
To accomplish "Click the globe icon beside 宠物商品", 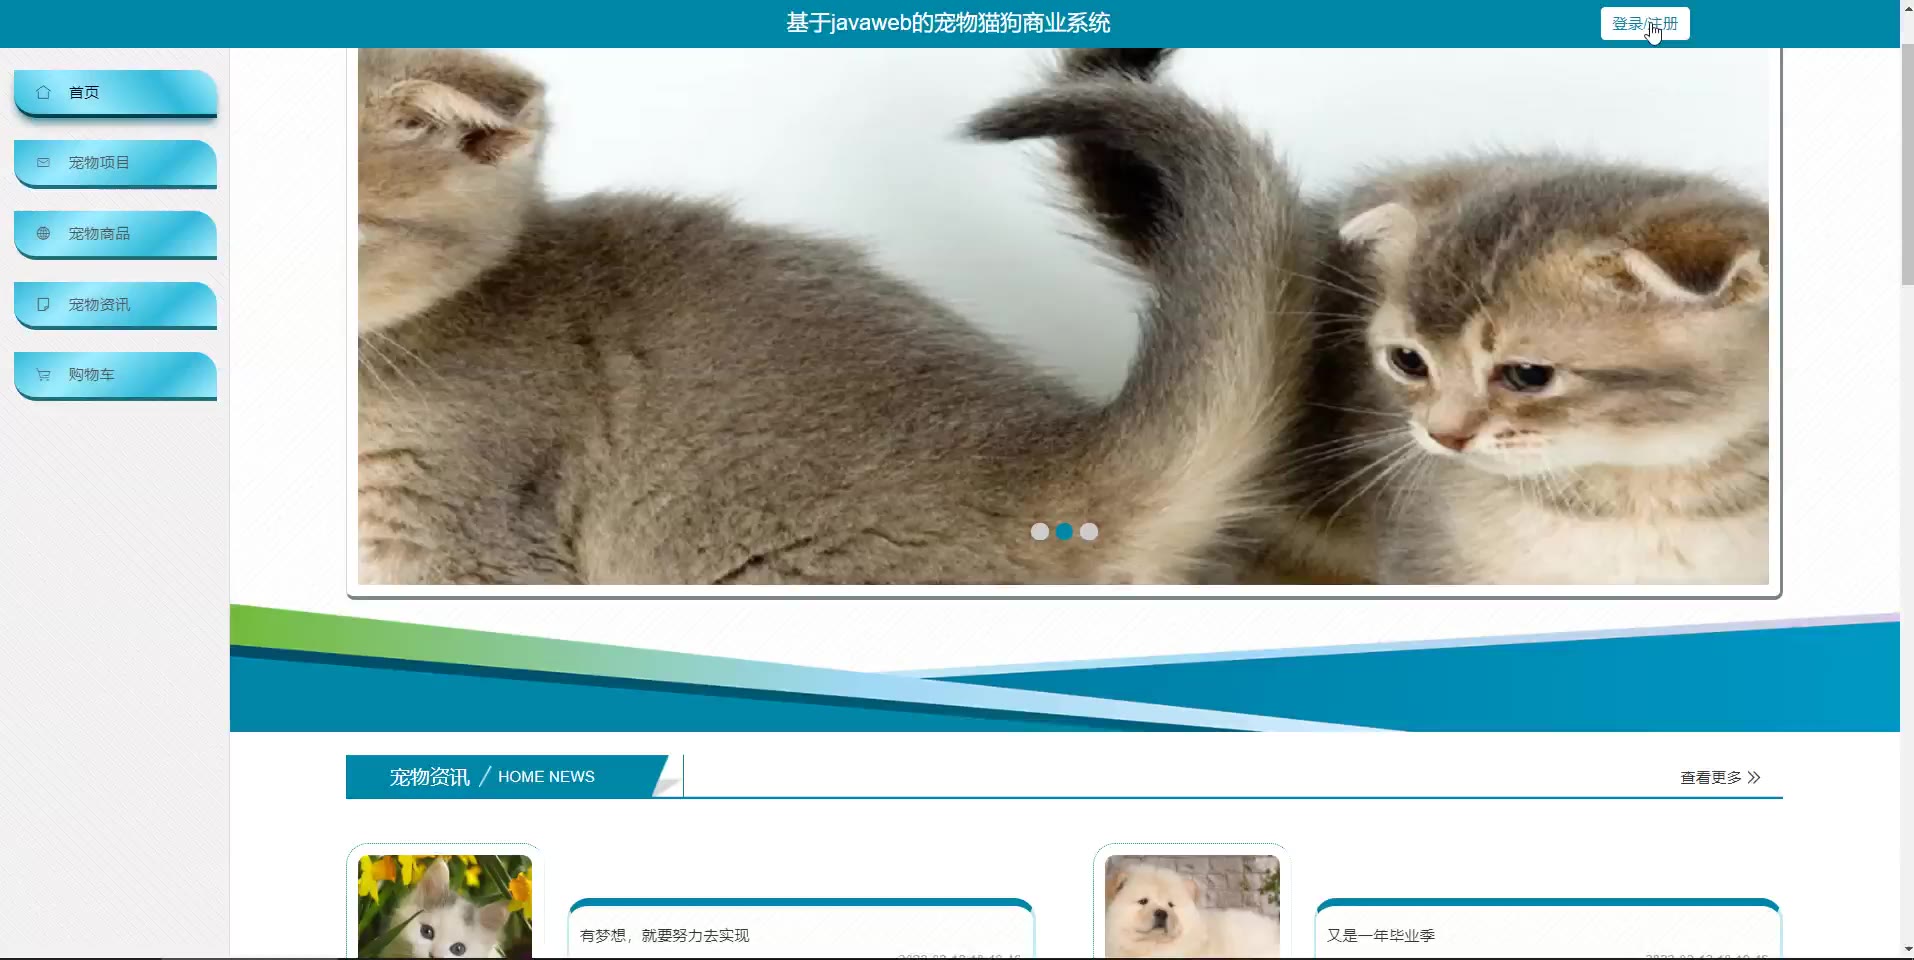I will pyautogui.click(x=43, y=233).
